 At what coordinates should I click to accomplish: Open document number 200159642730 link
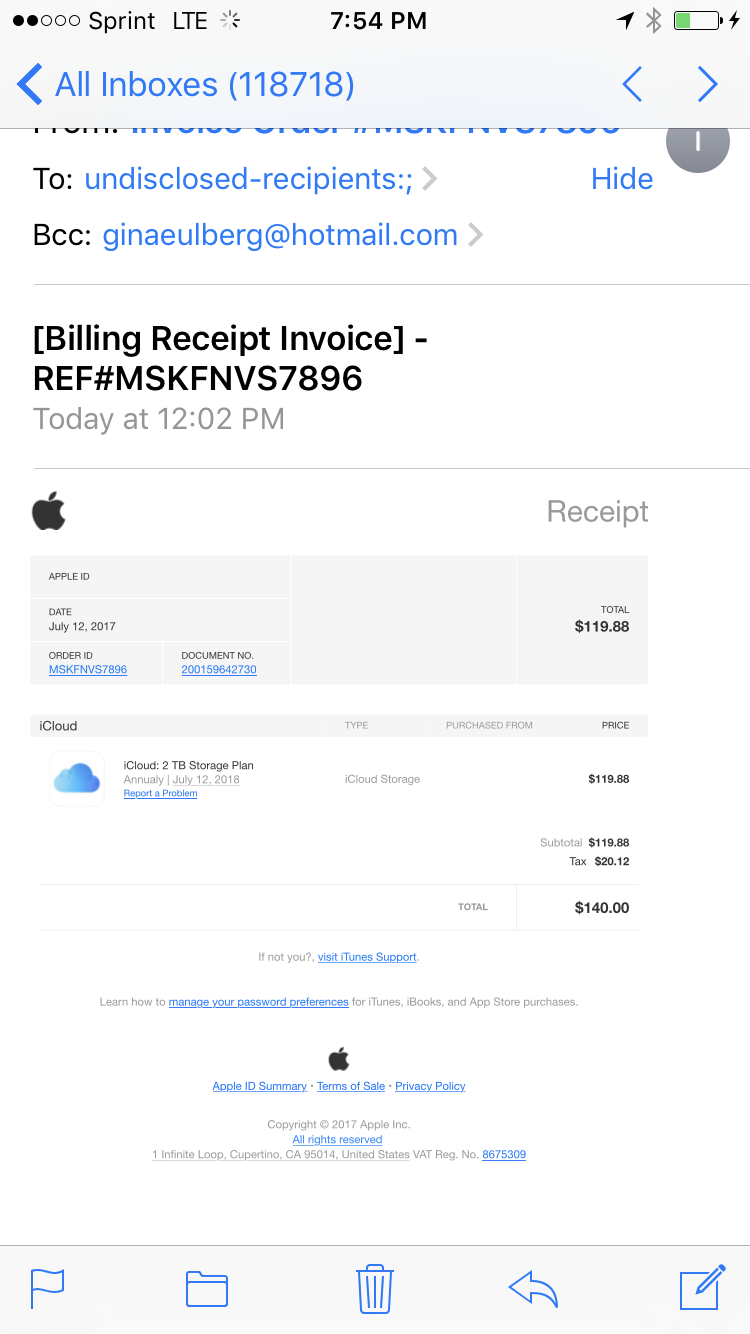pos(219,670)
